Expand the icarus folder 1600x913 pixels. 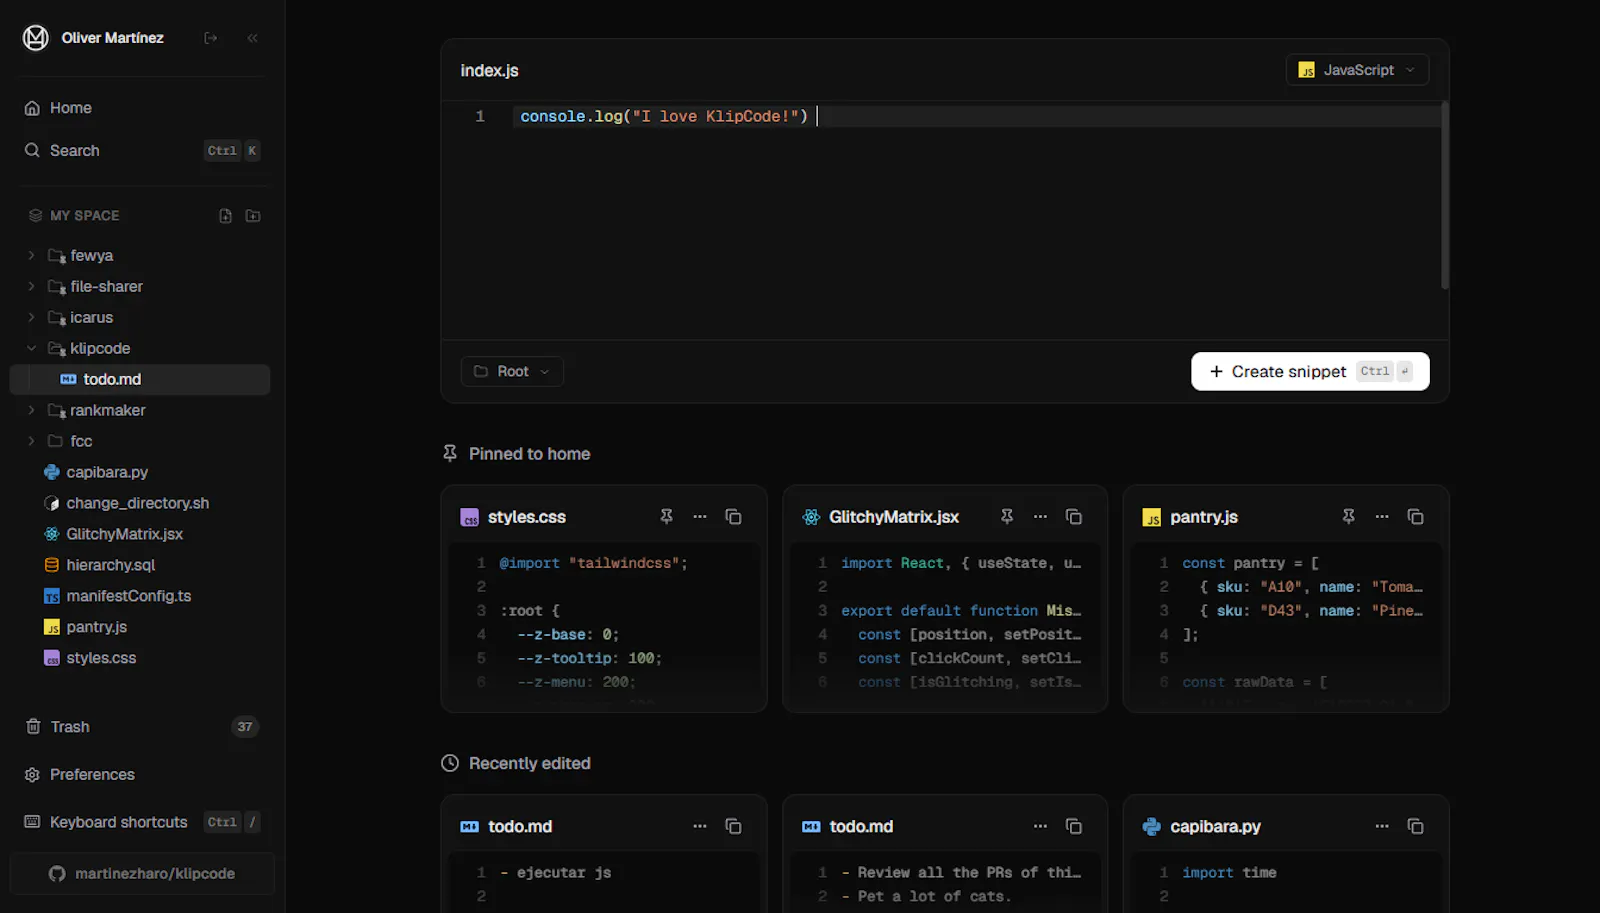click(x=31, y=318)
